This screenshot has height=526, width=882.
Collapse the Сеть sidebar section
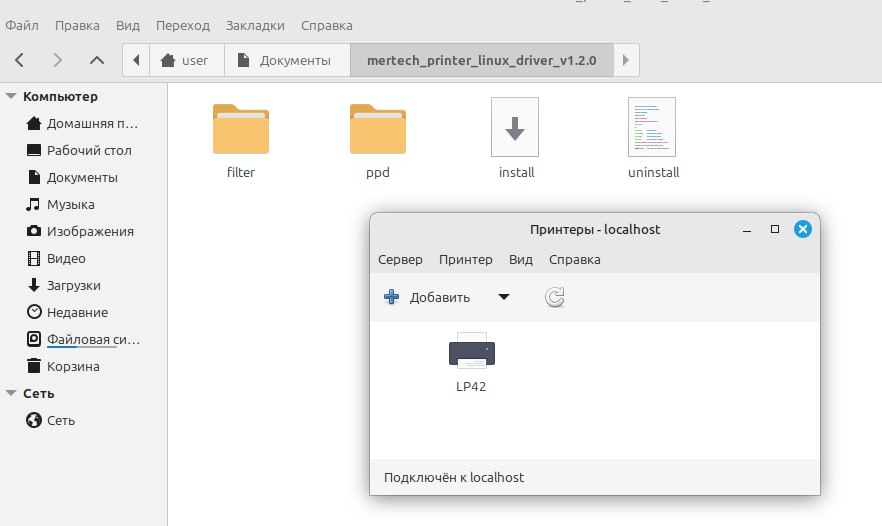coord(11,394)
